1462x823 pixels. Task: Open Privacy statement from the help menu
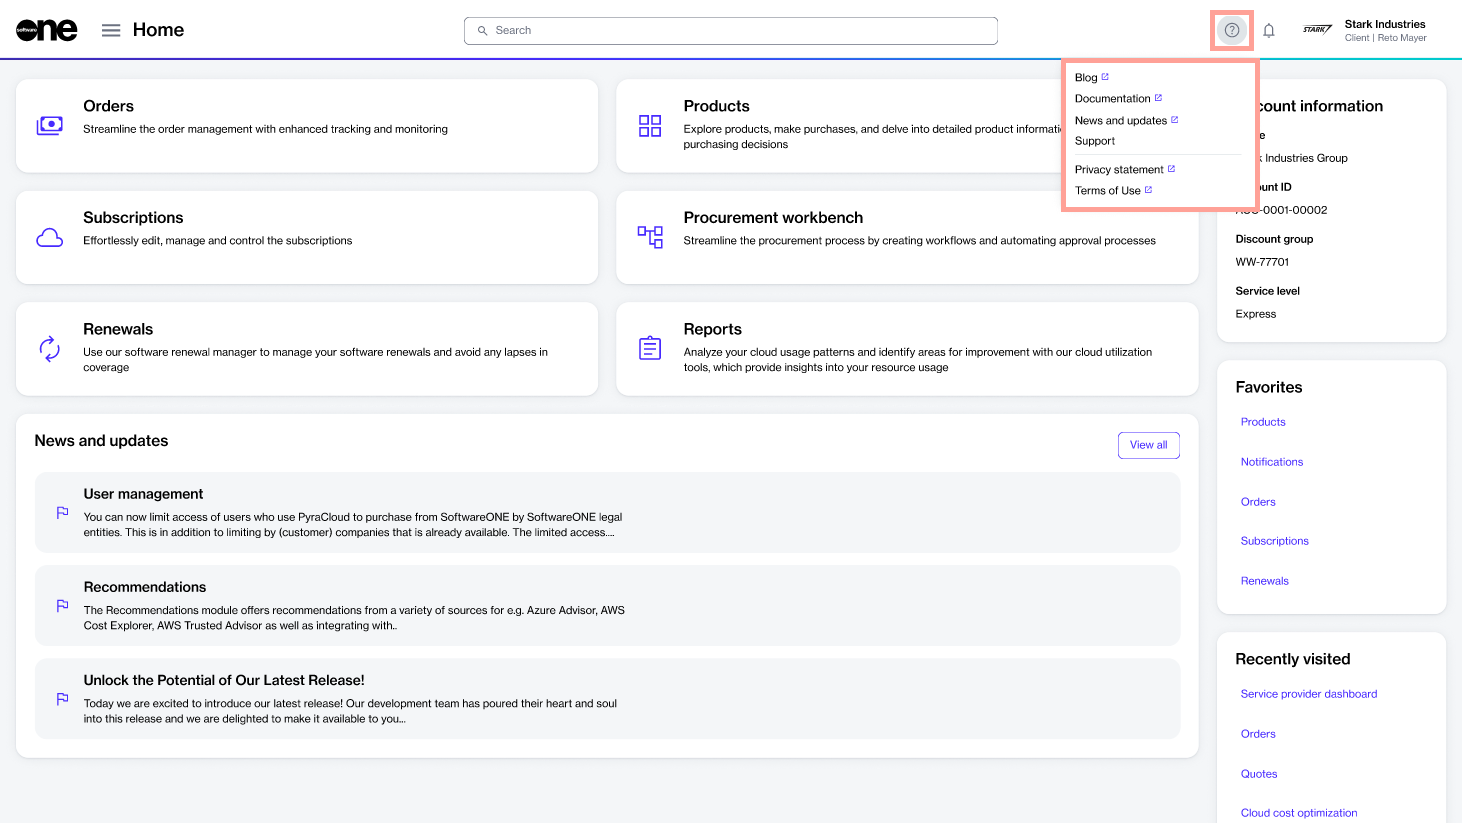[1119, 169]
